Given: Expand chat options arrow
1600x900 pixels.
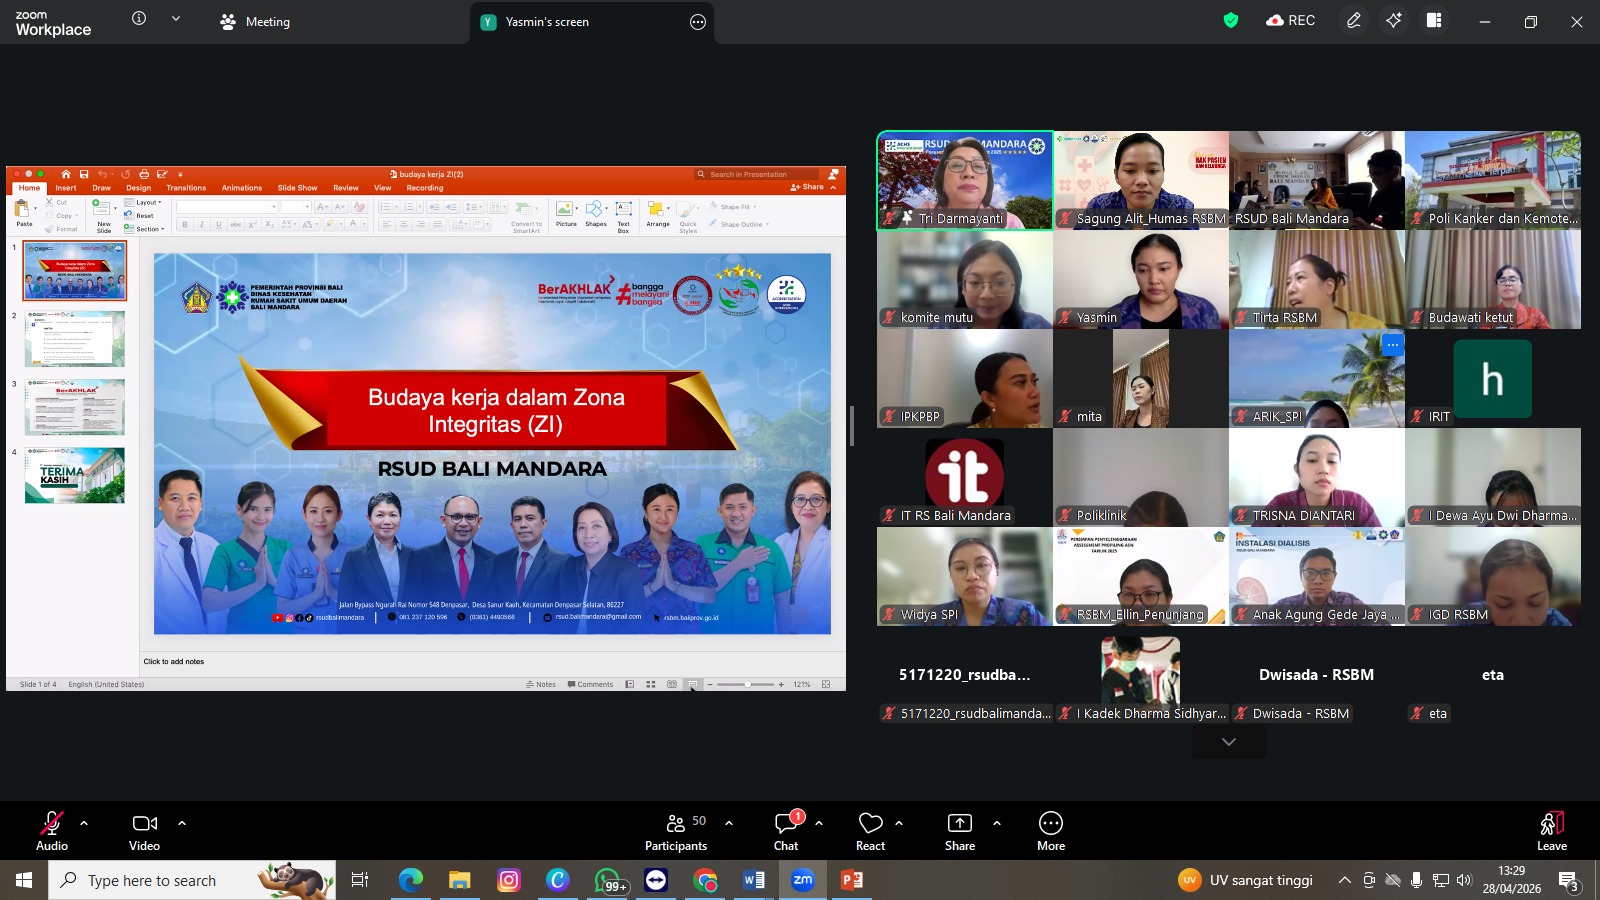Looking at the screenshot, I should point(819,823).
